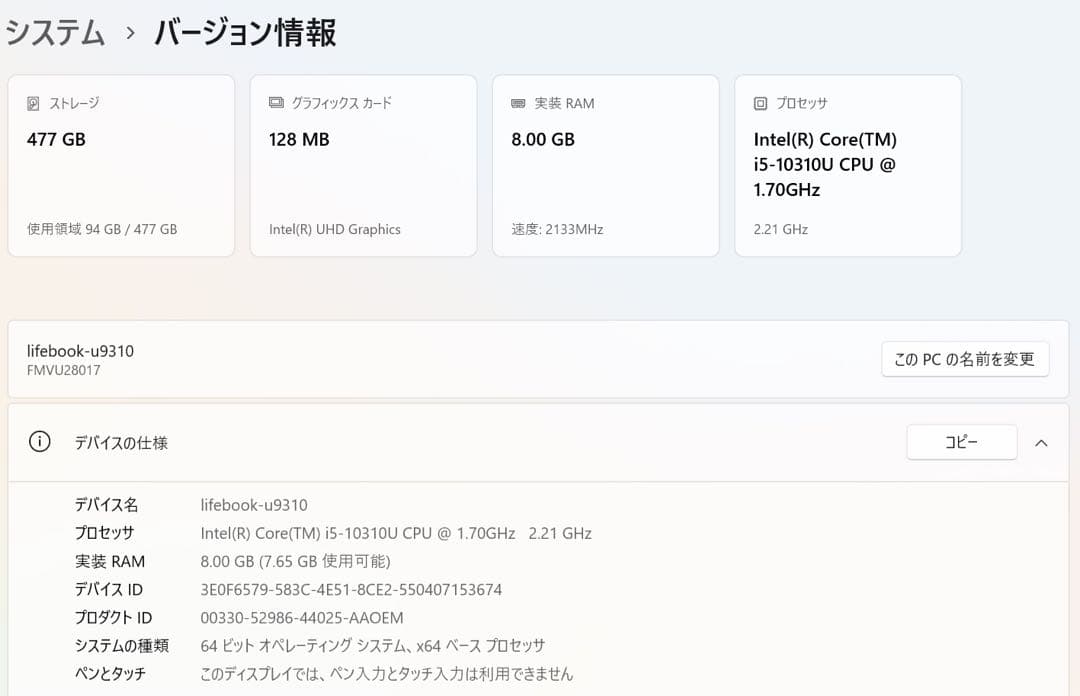Click この PC の名前を変更 button
The width and height of the screenshot is (1080, 696).
[964, 359]
